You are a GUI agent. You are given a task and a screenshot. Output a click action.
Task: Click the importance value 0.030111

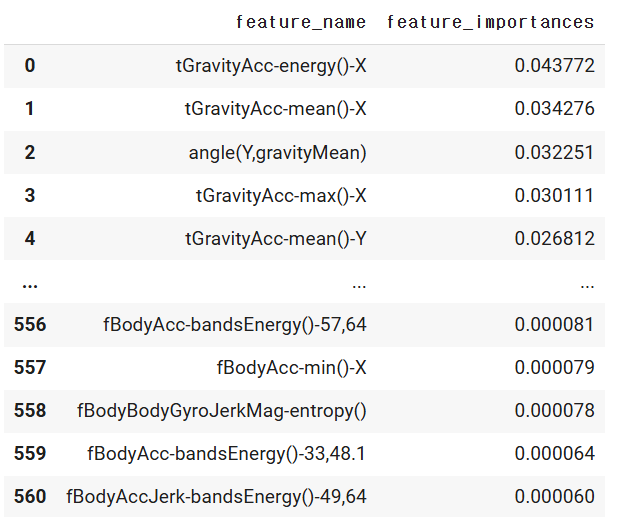click(555, 195)
